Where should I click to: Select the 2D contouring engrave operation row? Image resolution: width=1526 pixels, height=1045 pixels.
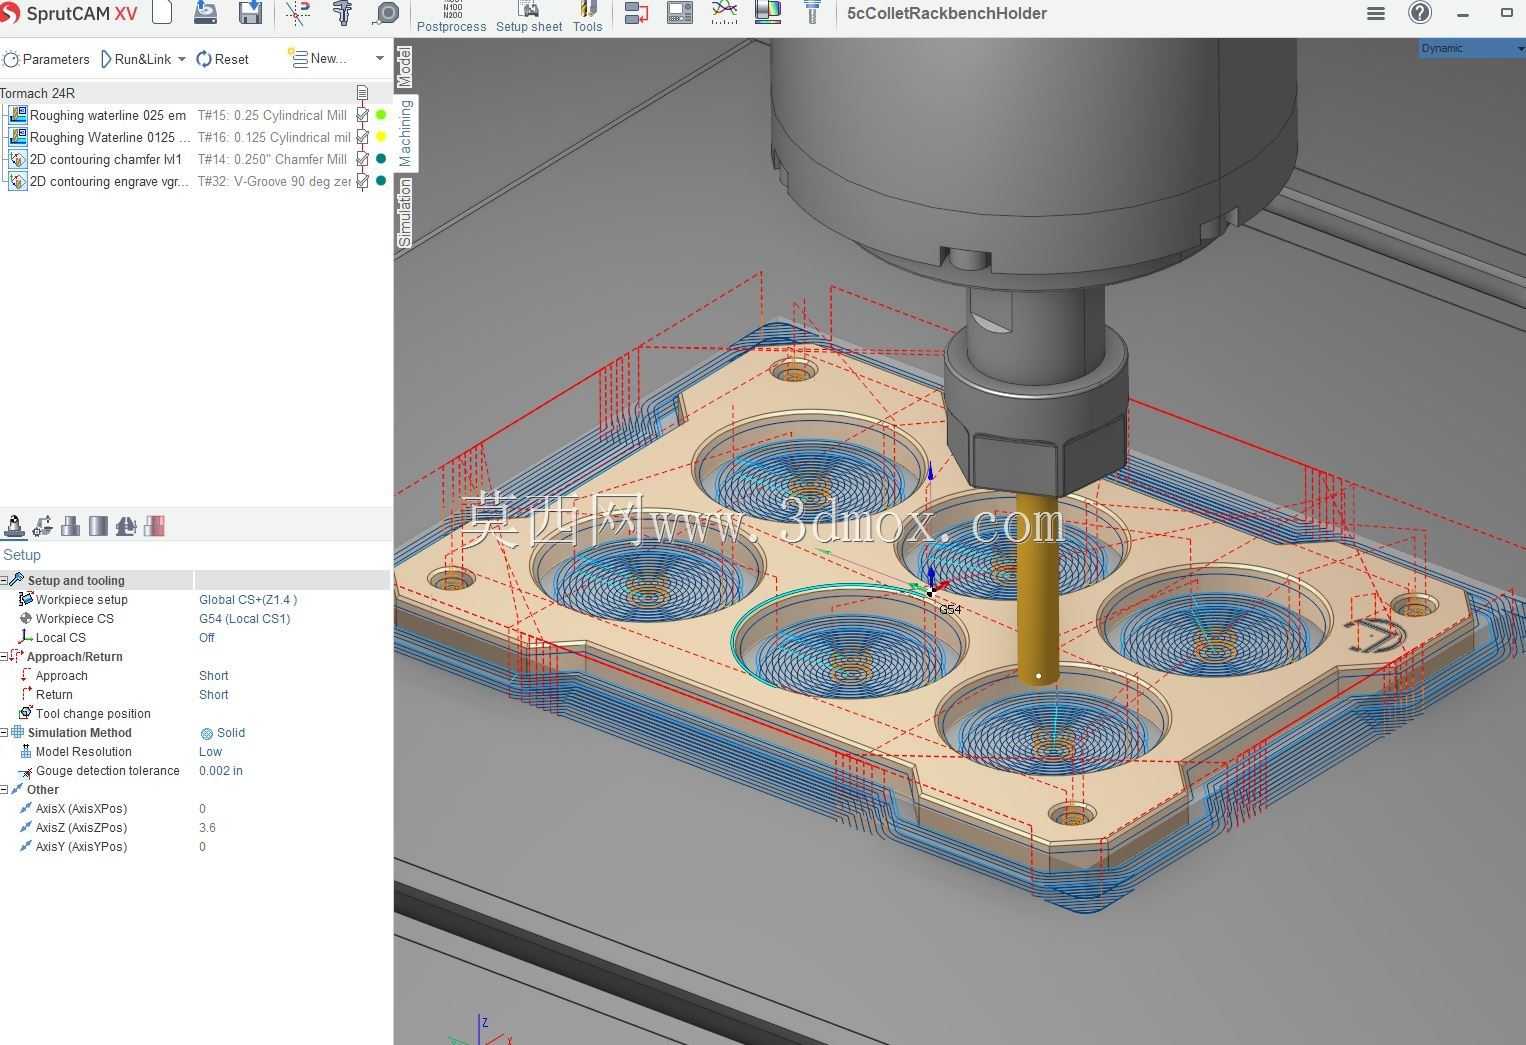(195, 181)
